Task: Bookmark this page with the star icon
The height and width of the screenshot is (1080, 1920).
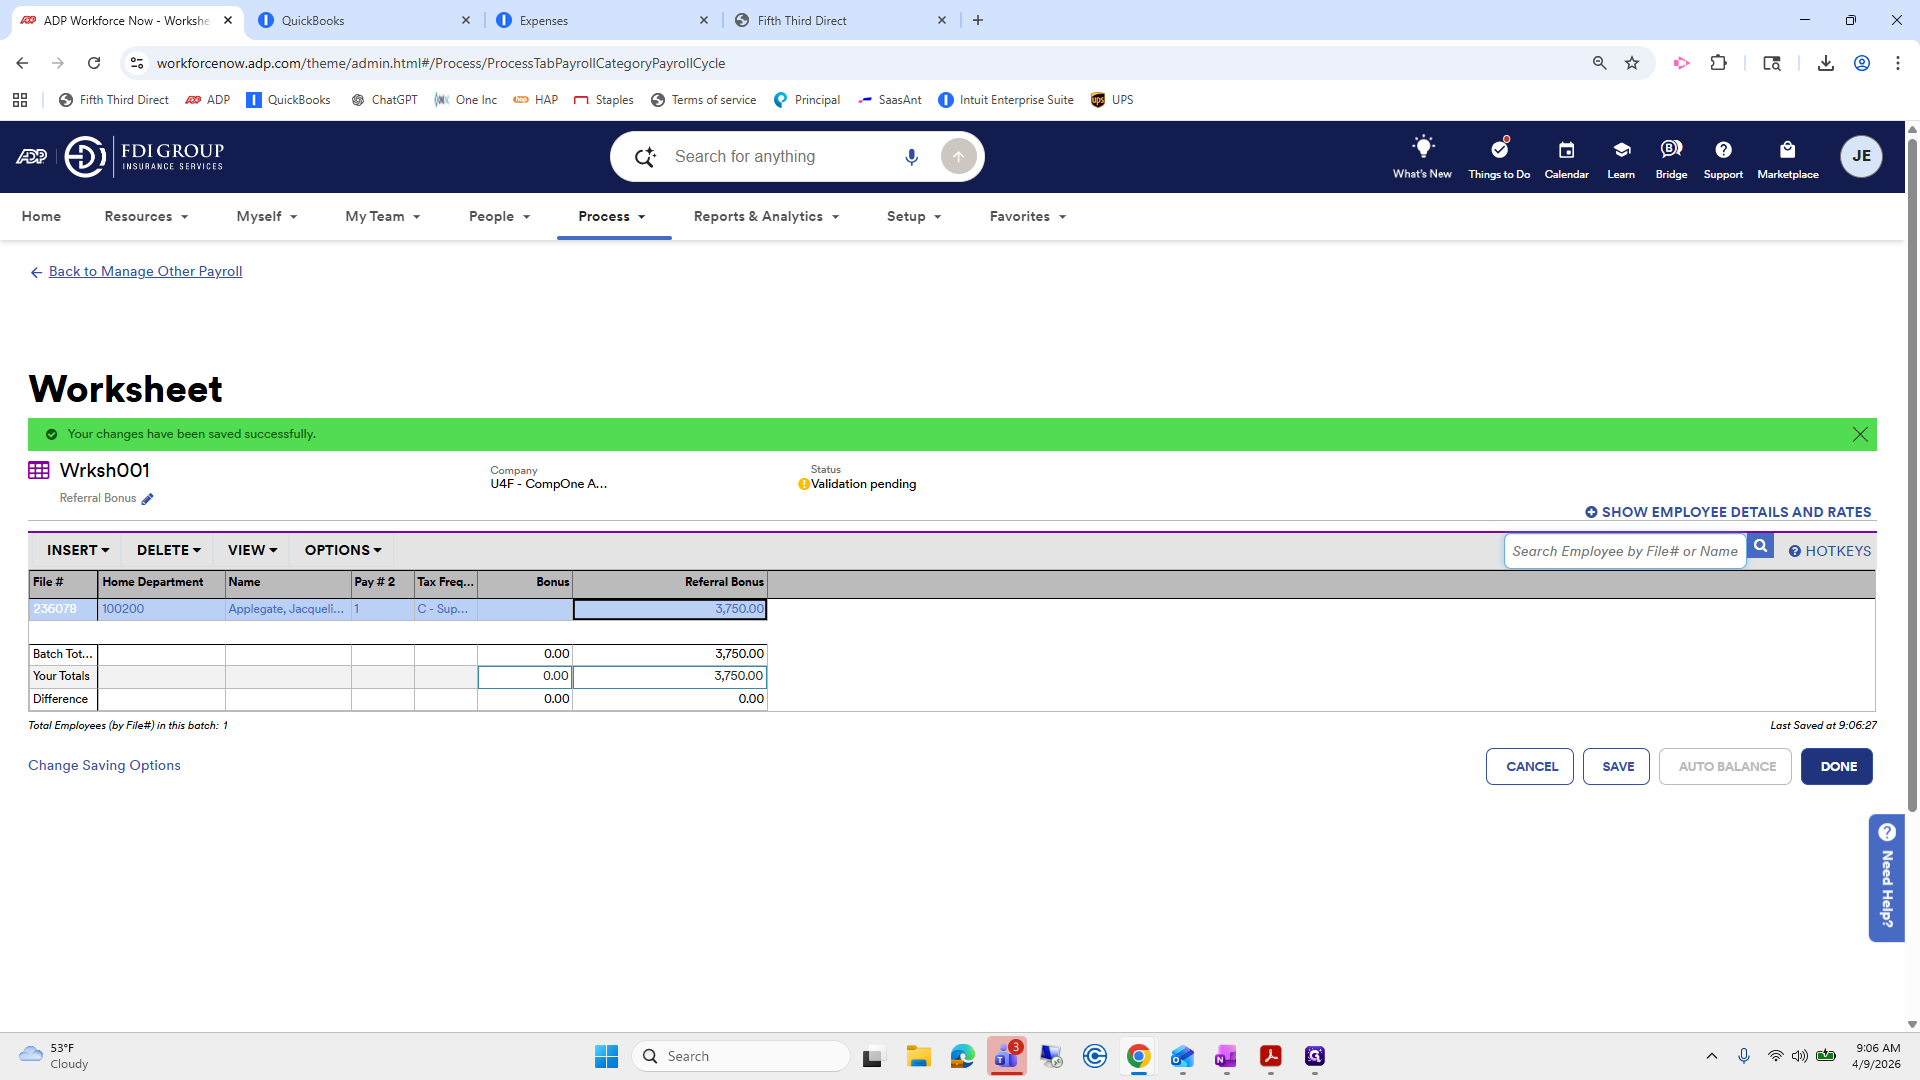Action: pyautogui.click(x=1632, y=63)
